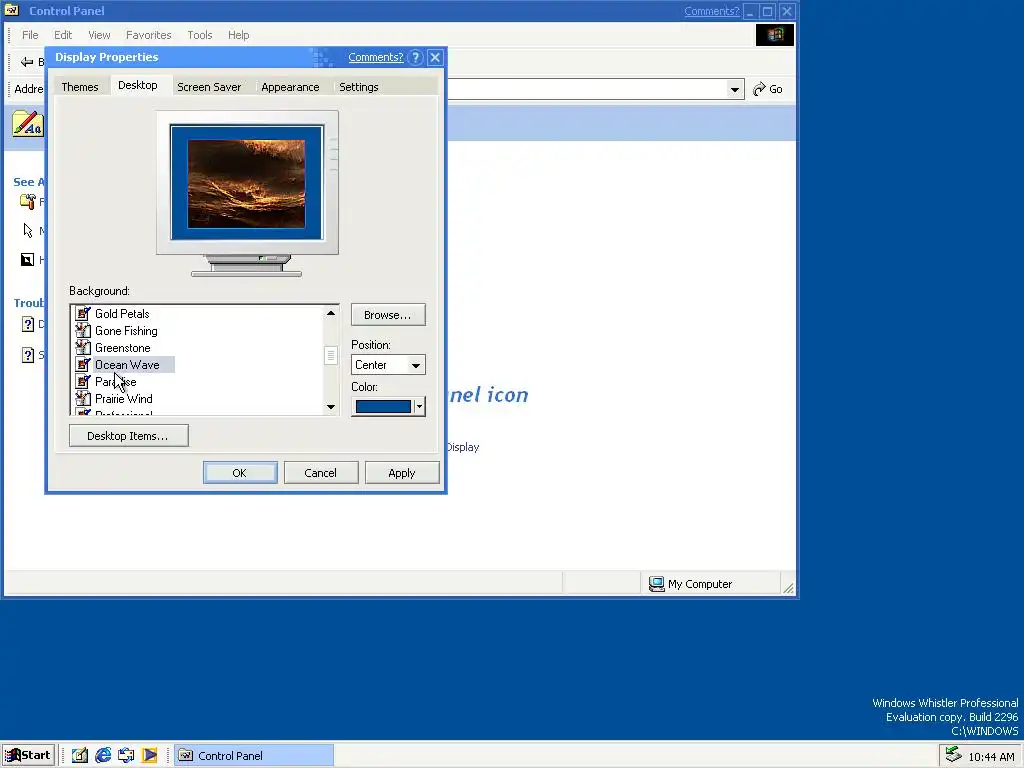Click the notepad quick launch icon
The width and height of the screenshot is (1024, 768).
pyautogui.click(x=80, y=756)
